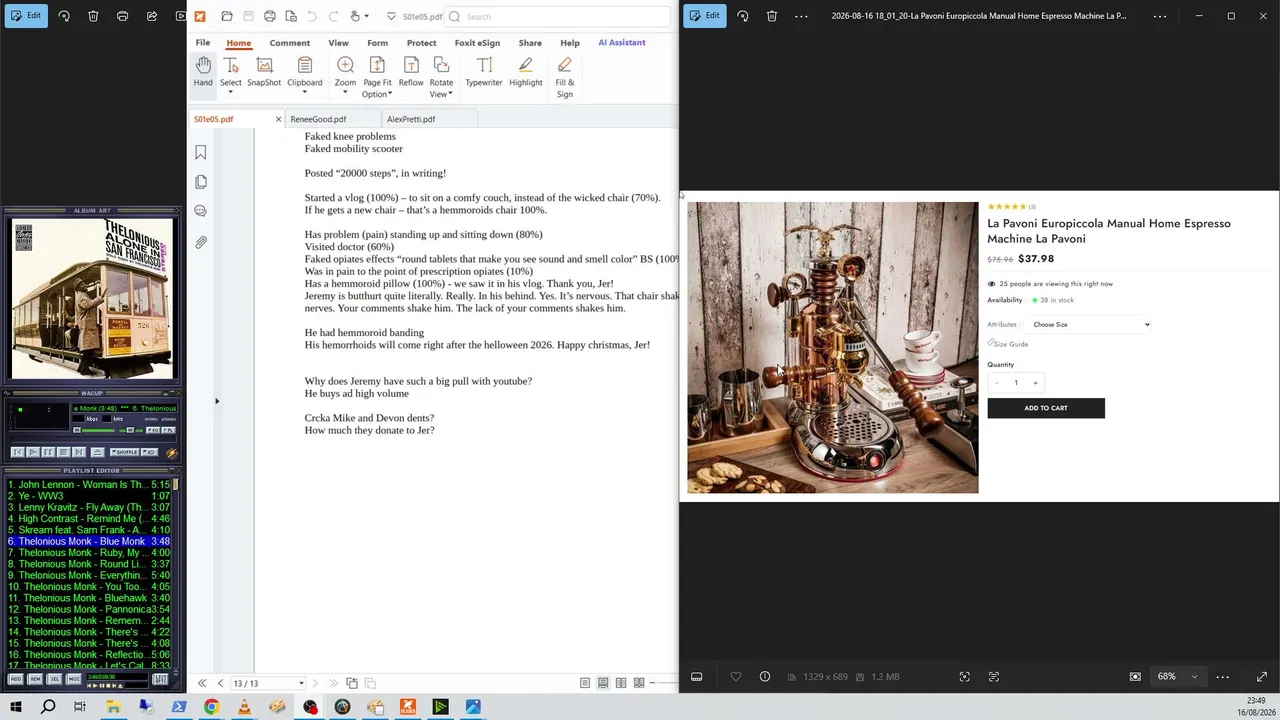Click the AI Assistant button in Foxit
This screenshot has height=720, width=1280.
(622, 43)
